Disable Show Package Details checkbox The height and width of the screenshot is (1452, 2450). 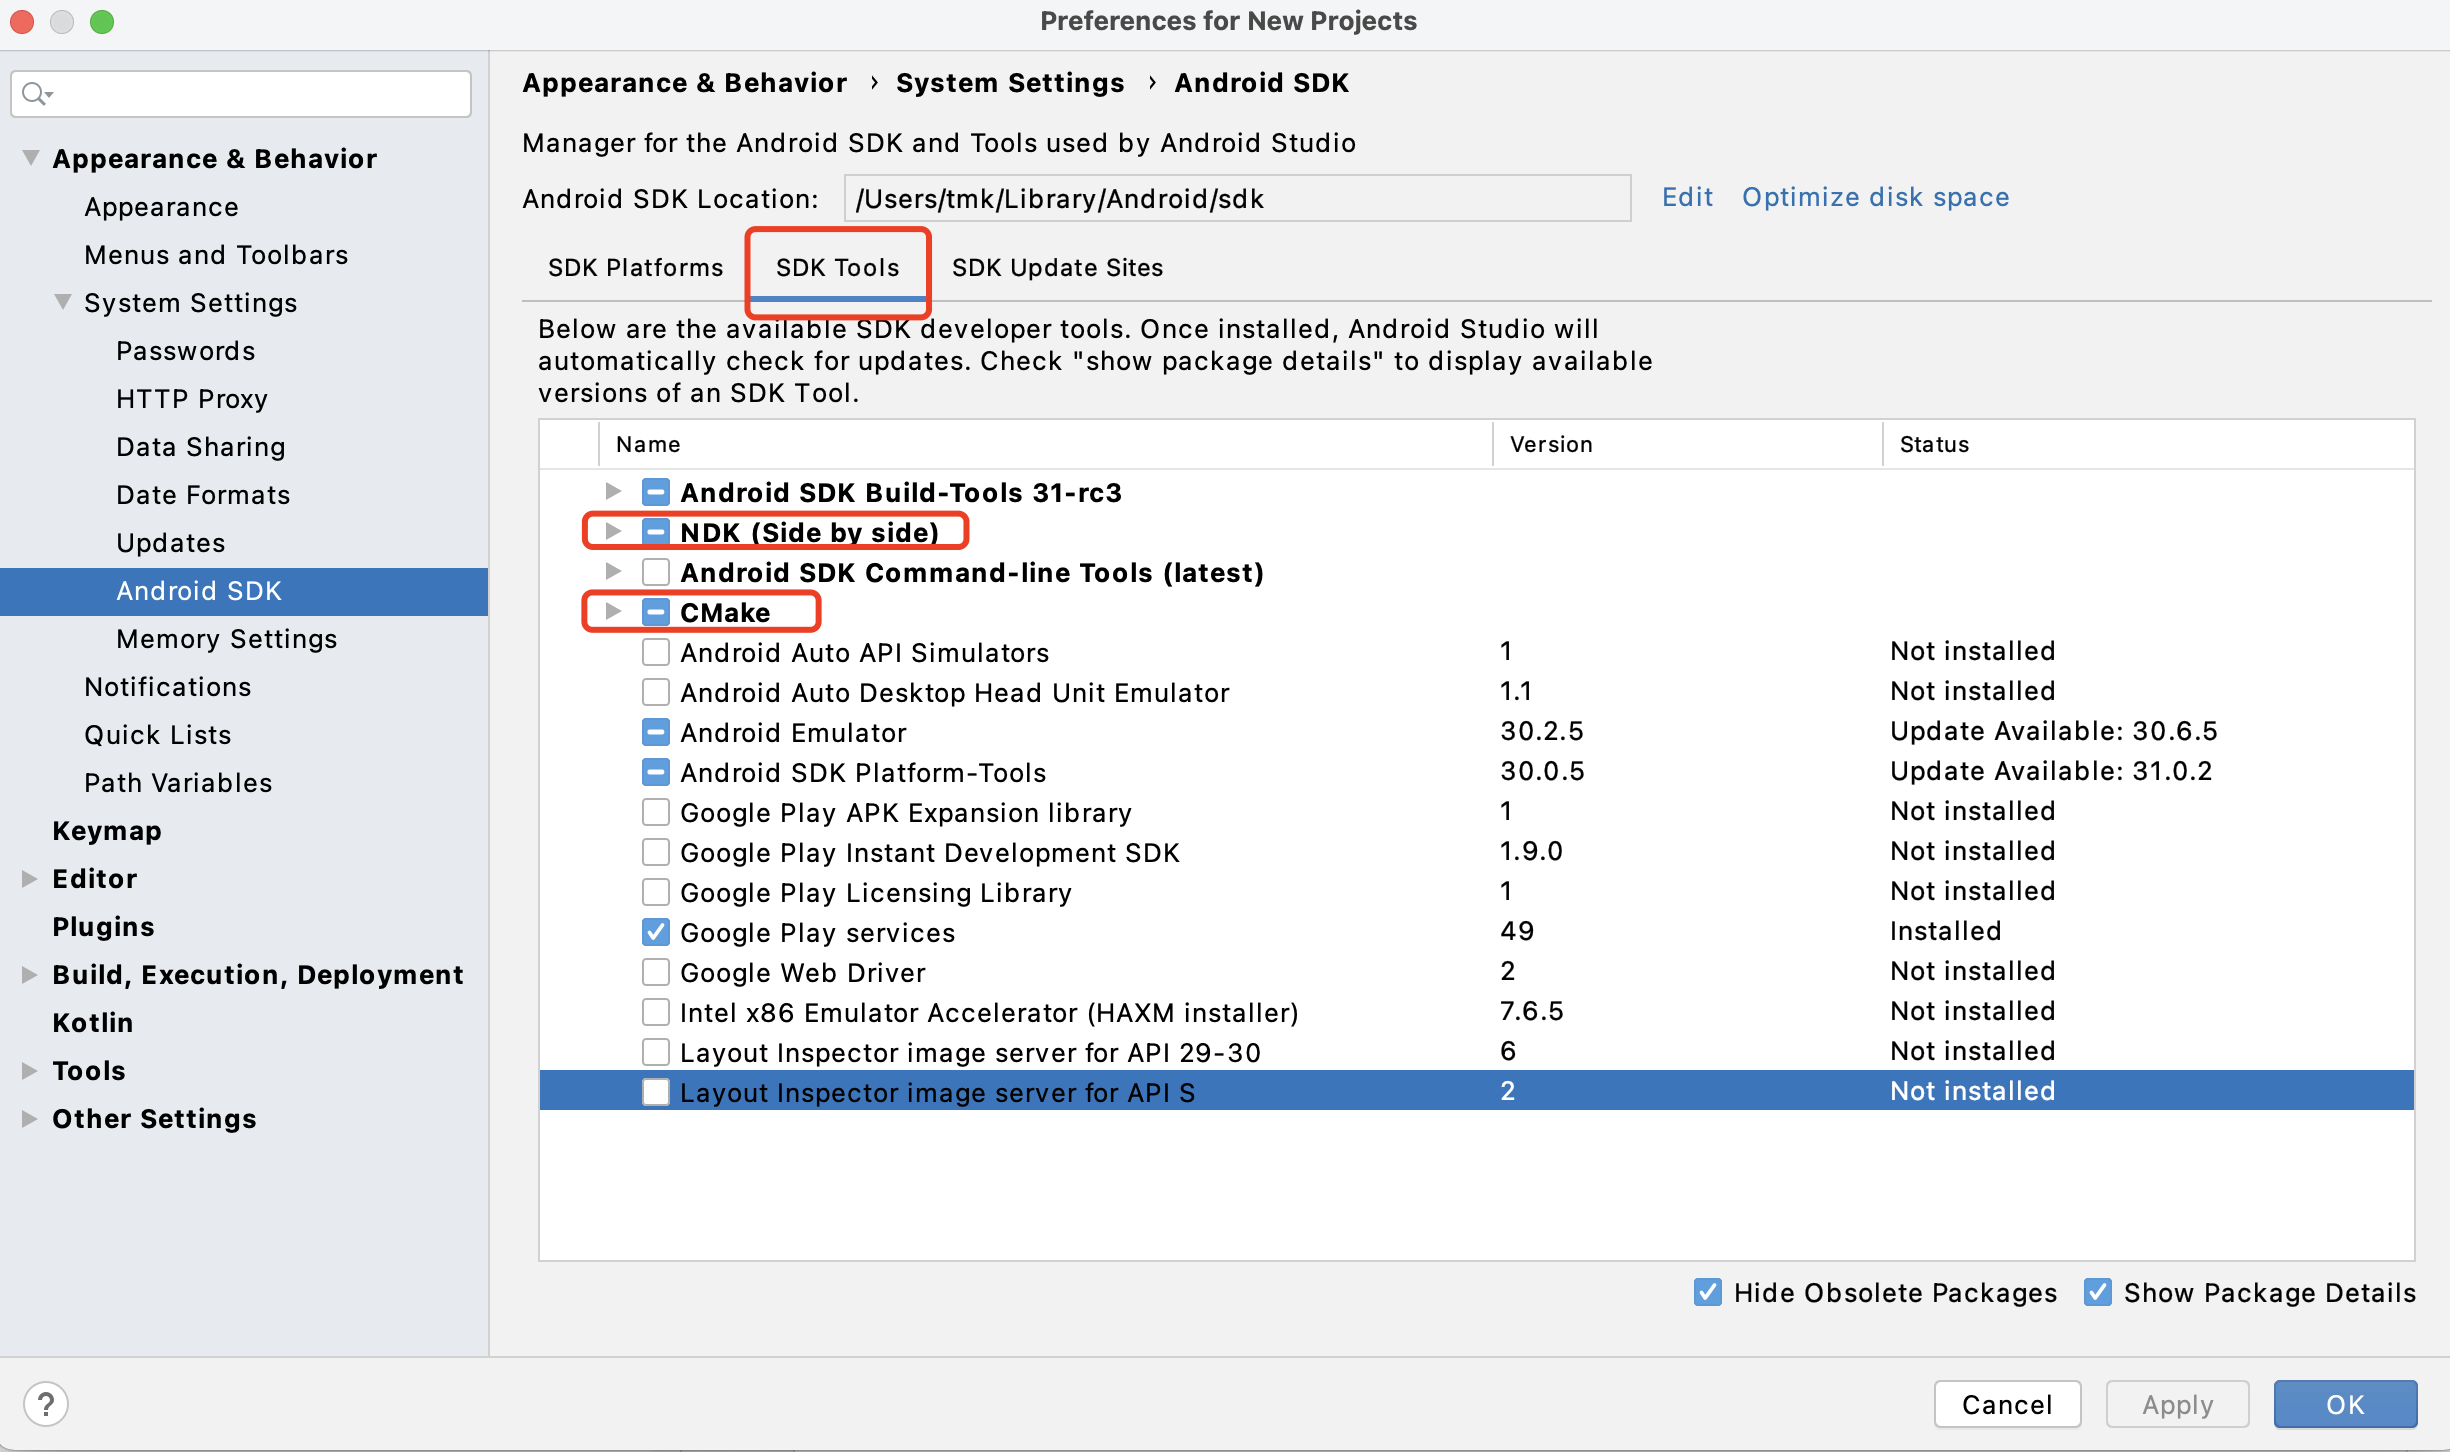pos(2097,1292)
